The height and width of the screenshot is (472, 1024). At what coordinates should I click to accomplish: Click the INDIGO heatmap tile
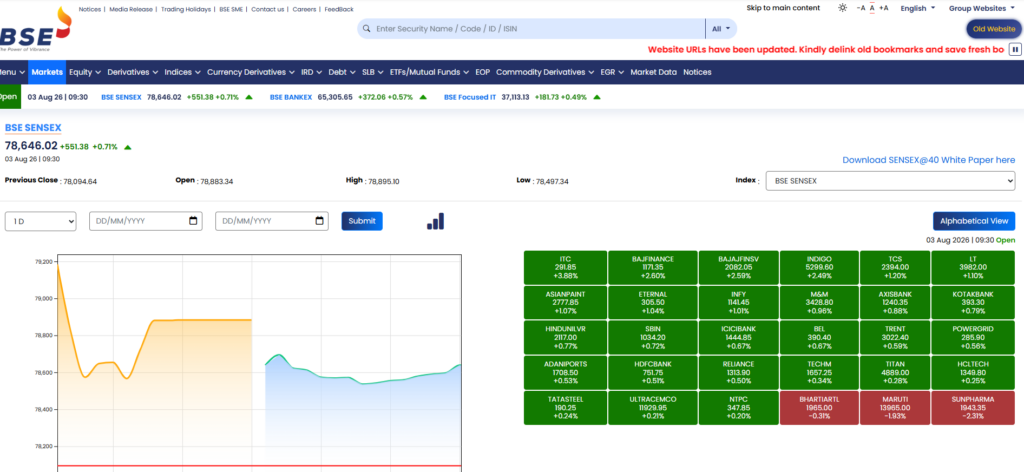(x=819, y=267)
